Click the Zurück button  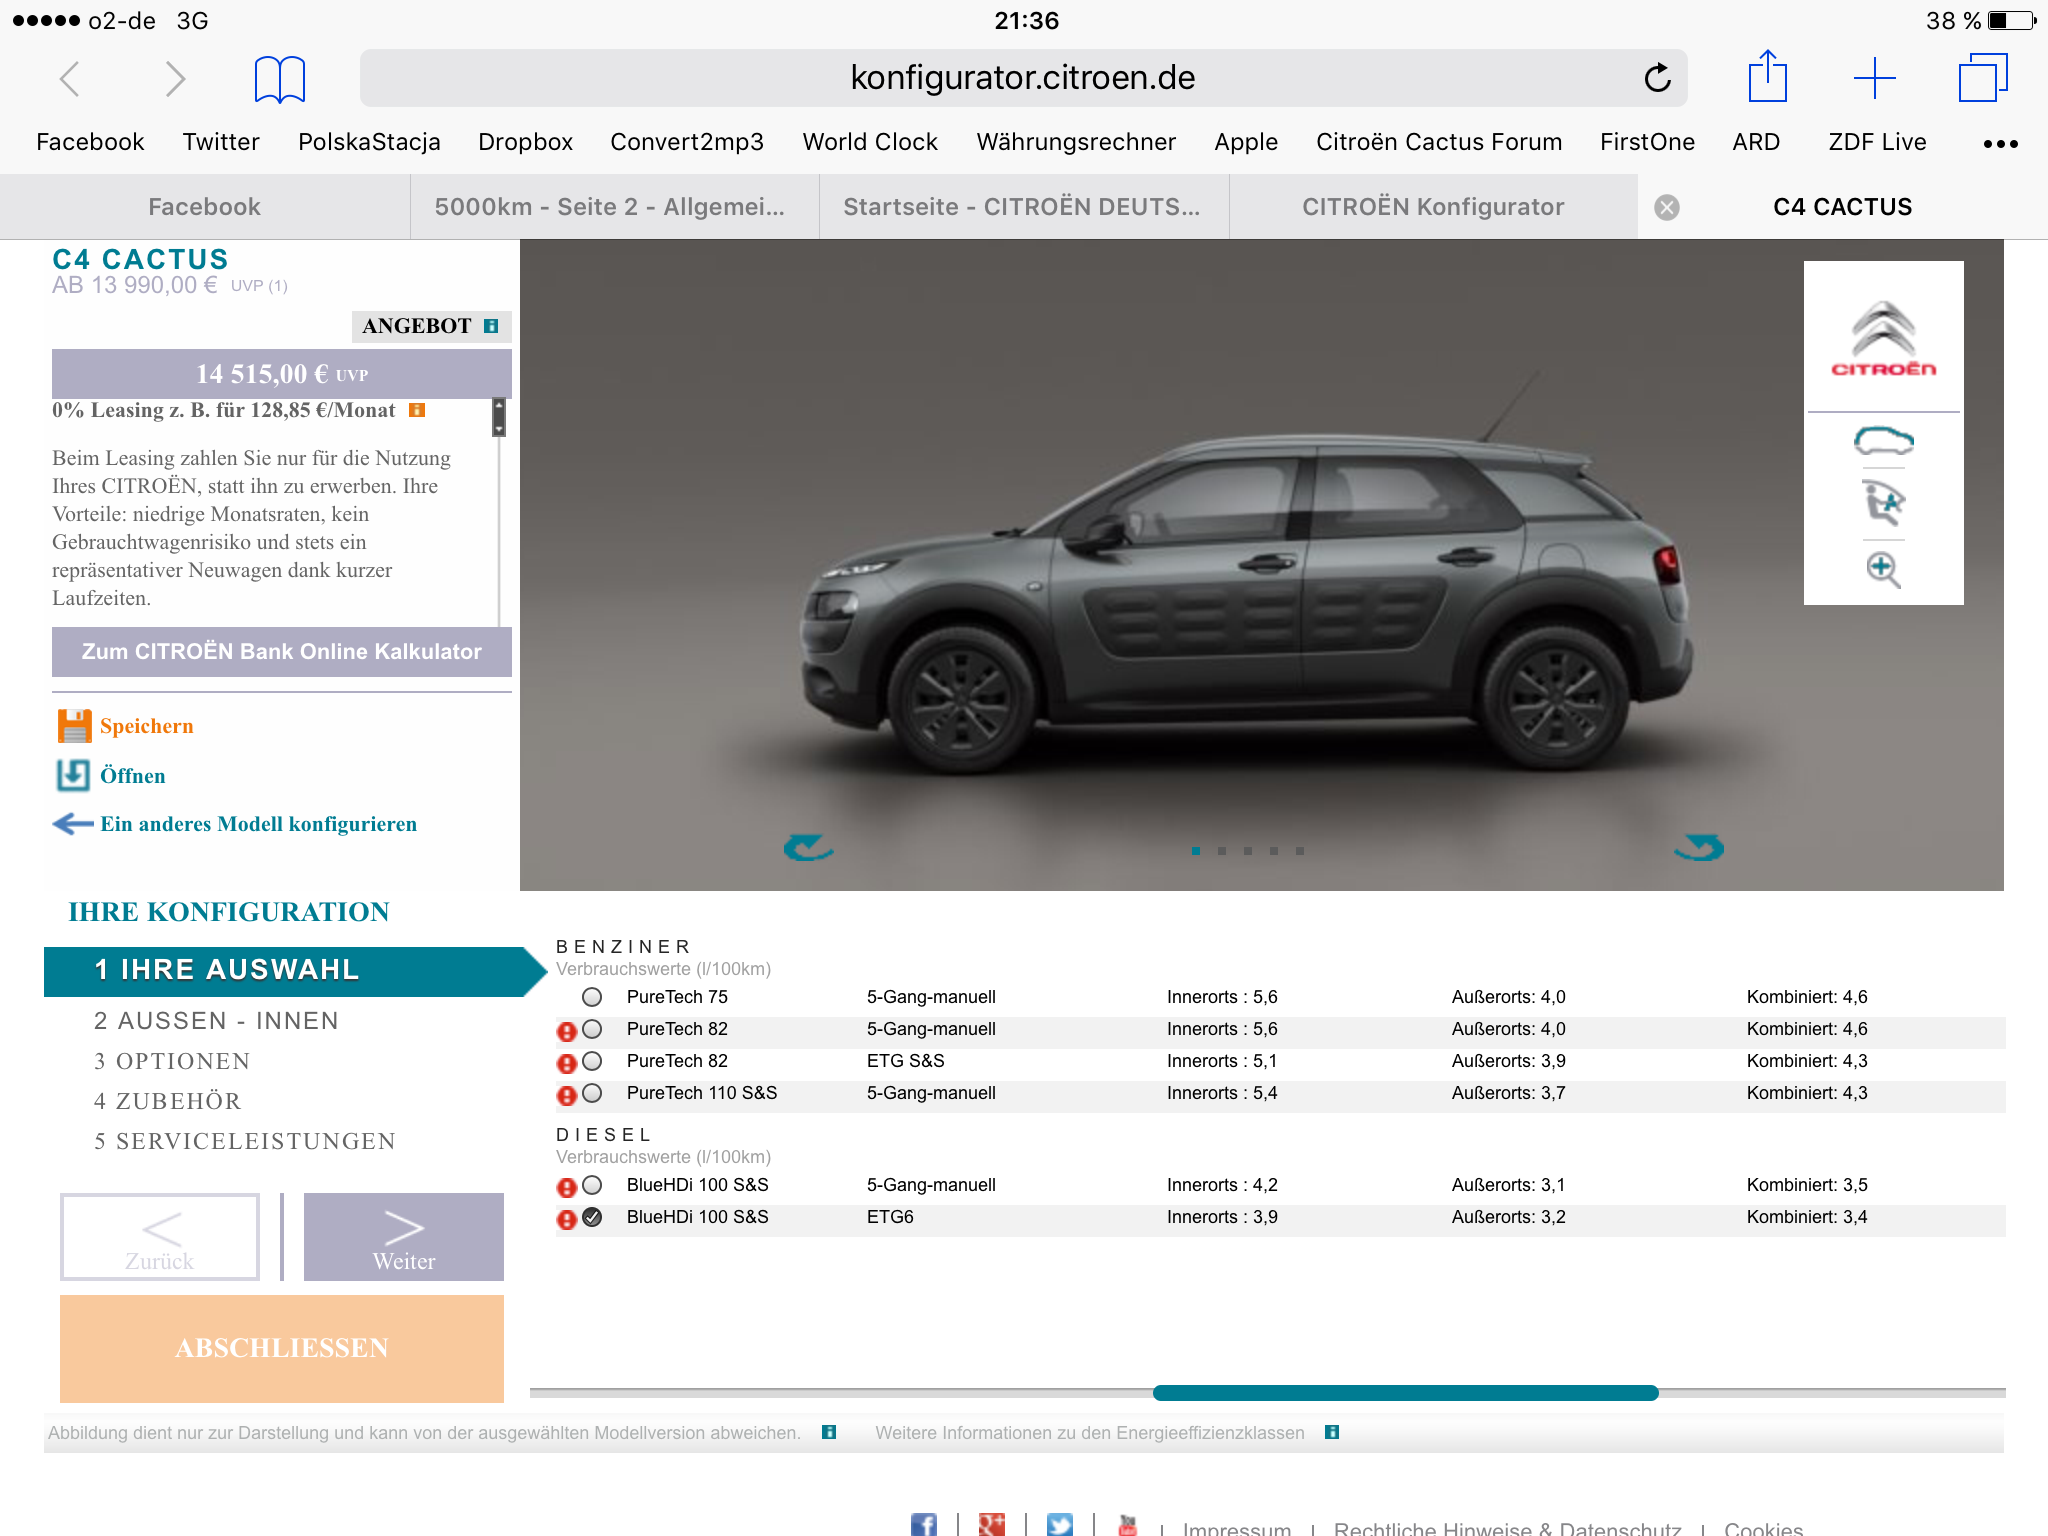pos(160,1237)
